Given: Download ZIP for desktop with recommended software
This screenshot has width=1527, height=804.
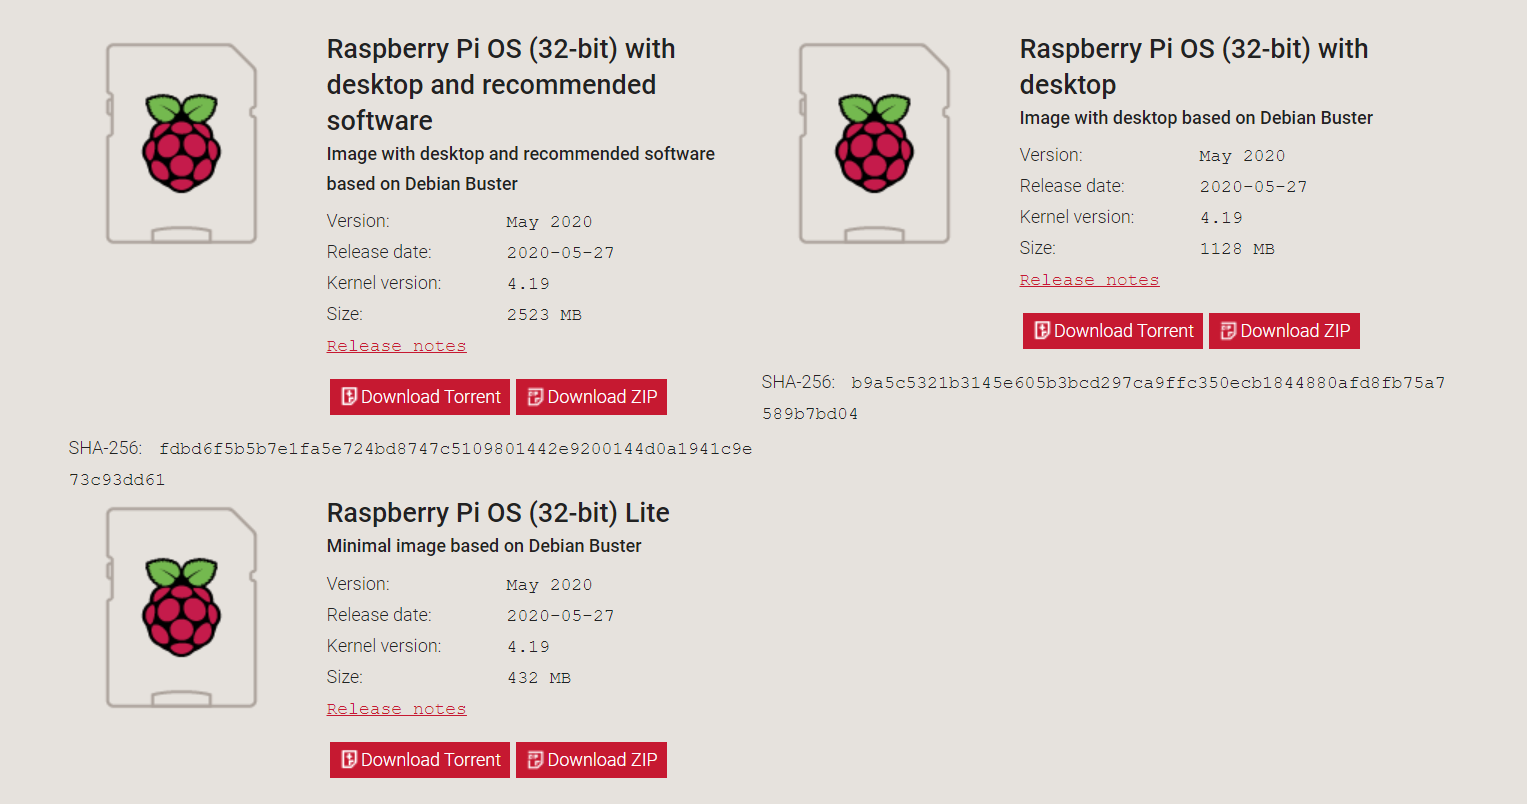Looking at the screenshot, I should (x=591, y=397).
